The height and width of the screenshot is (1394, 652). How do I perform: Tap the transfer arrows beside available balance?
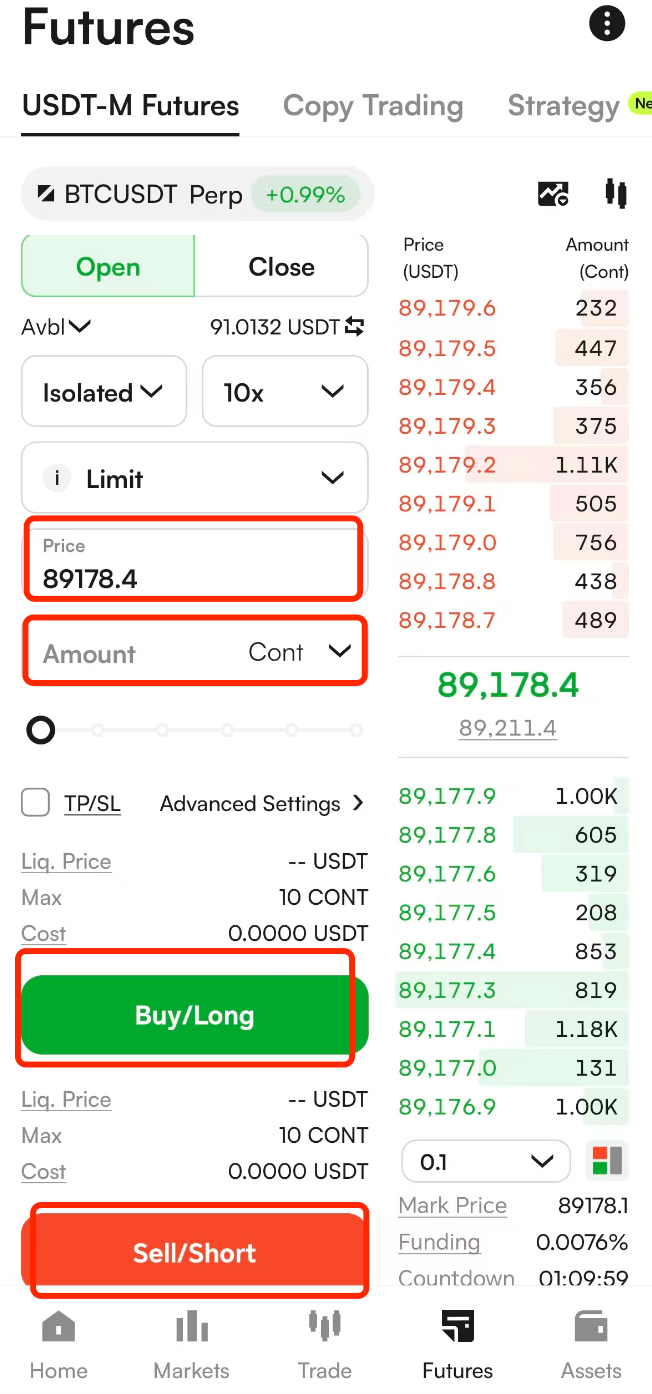tap(355, 327)
